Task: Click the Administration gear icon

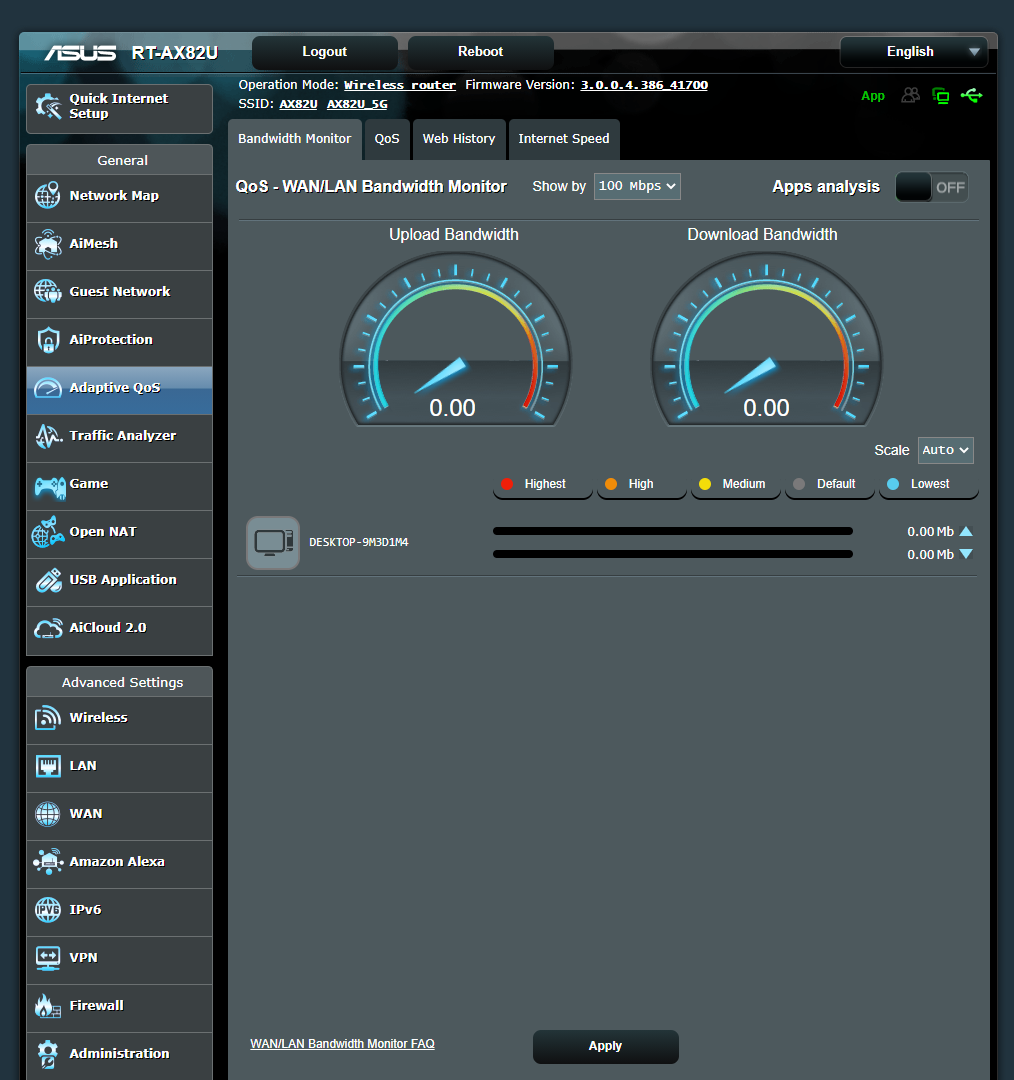Action: coord(48,1054)
